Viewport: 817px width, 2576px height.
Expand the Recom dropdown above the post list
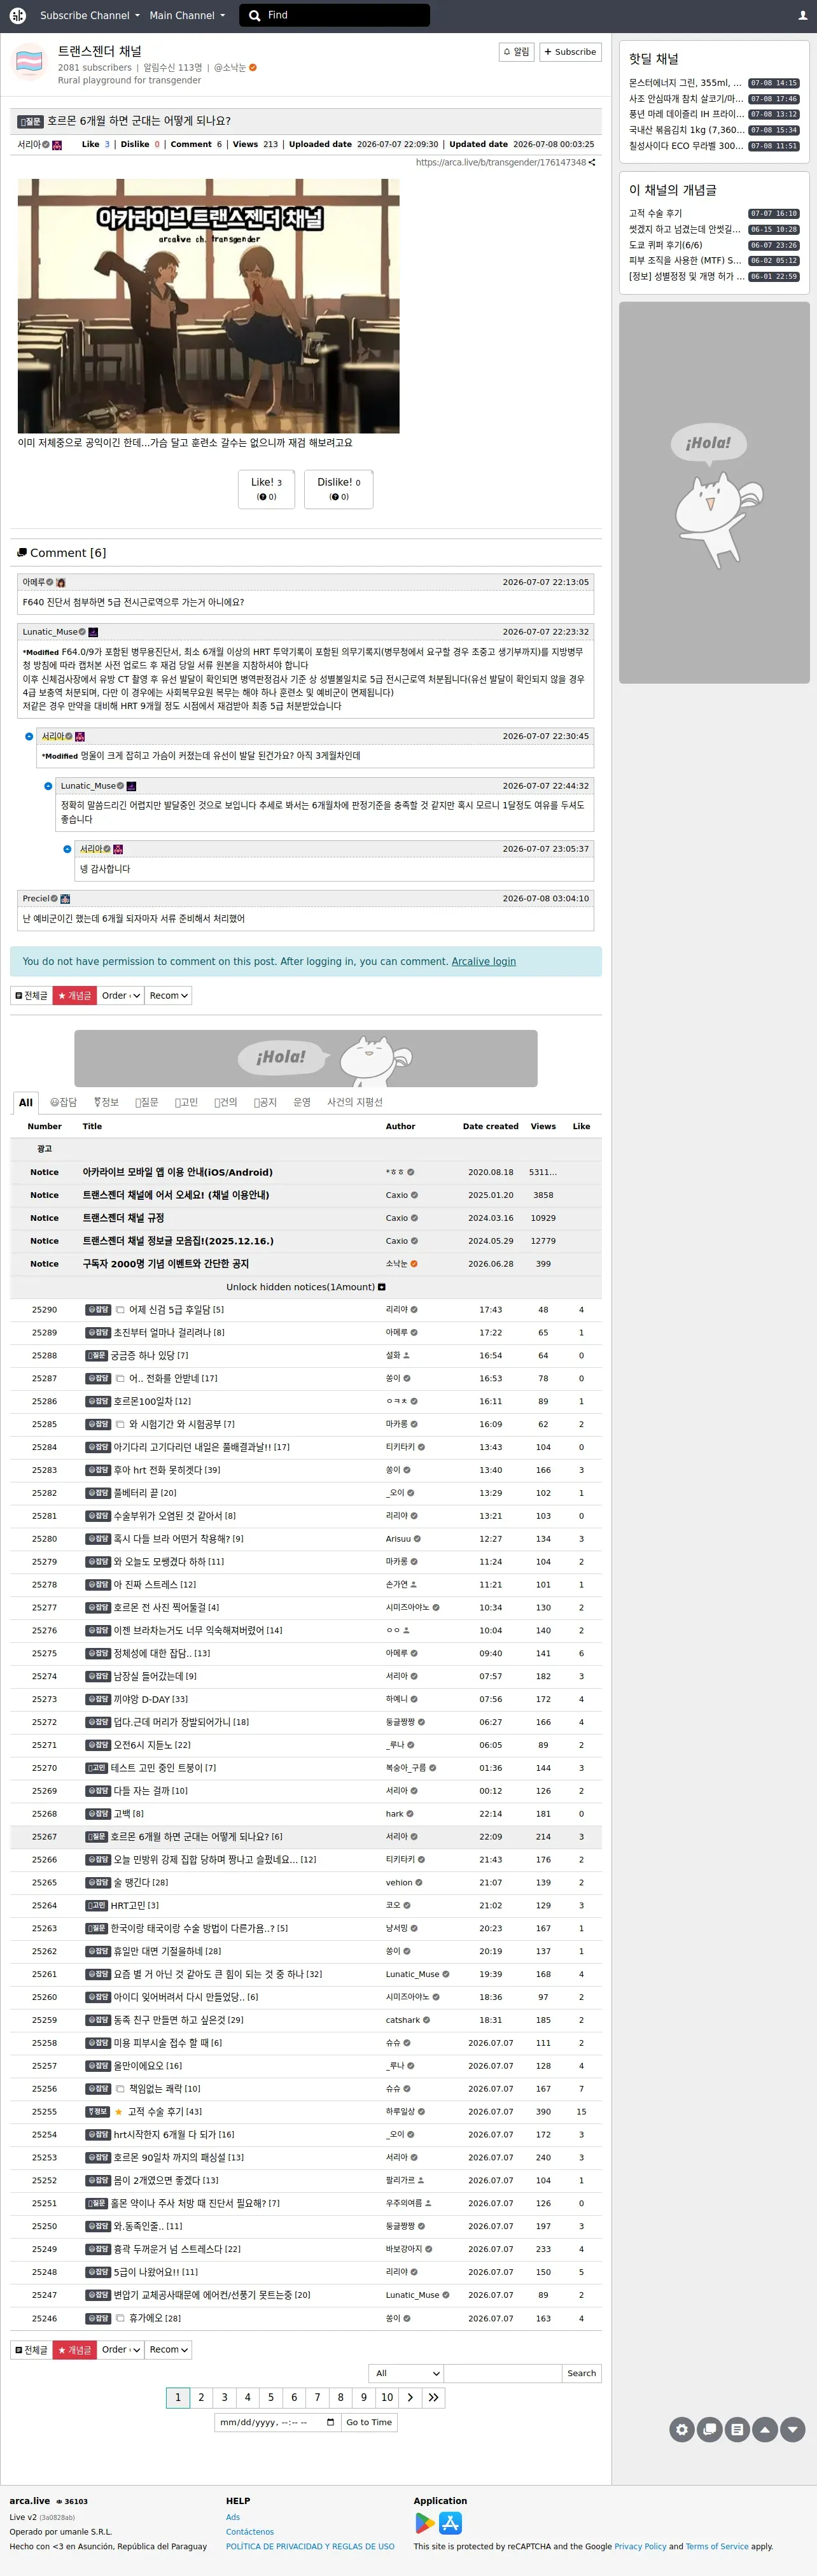(x=168, y=996)
